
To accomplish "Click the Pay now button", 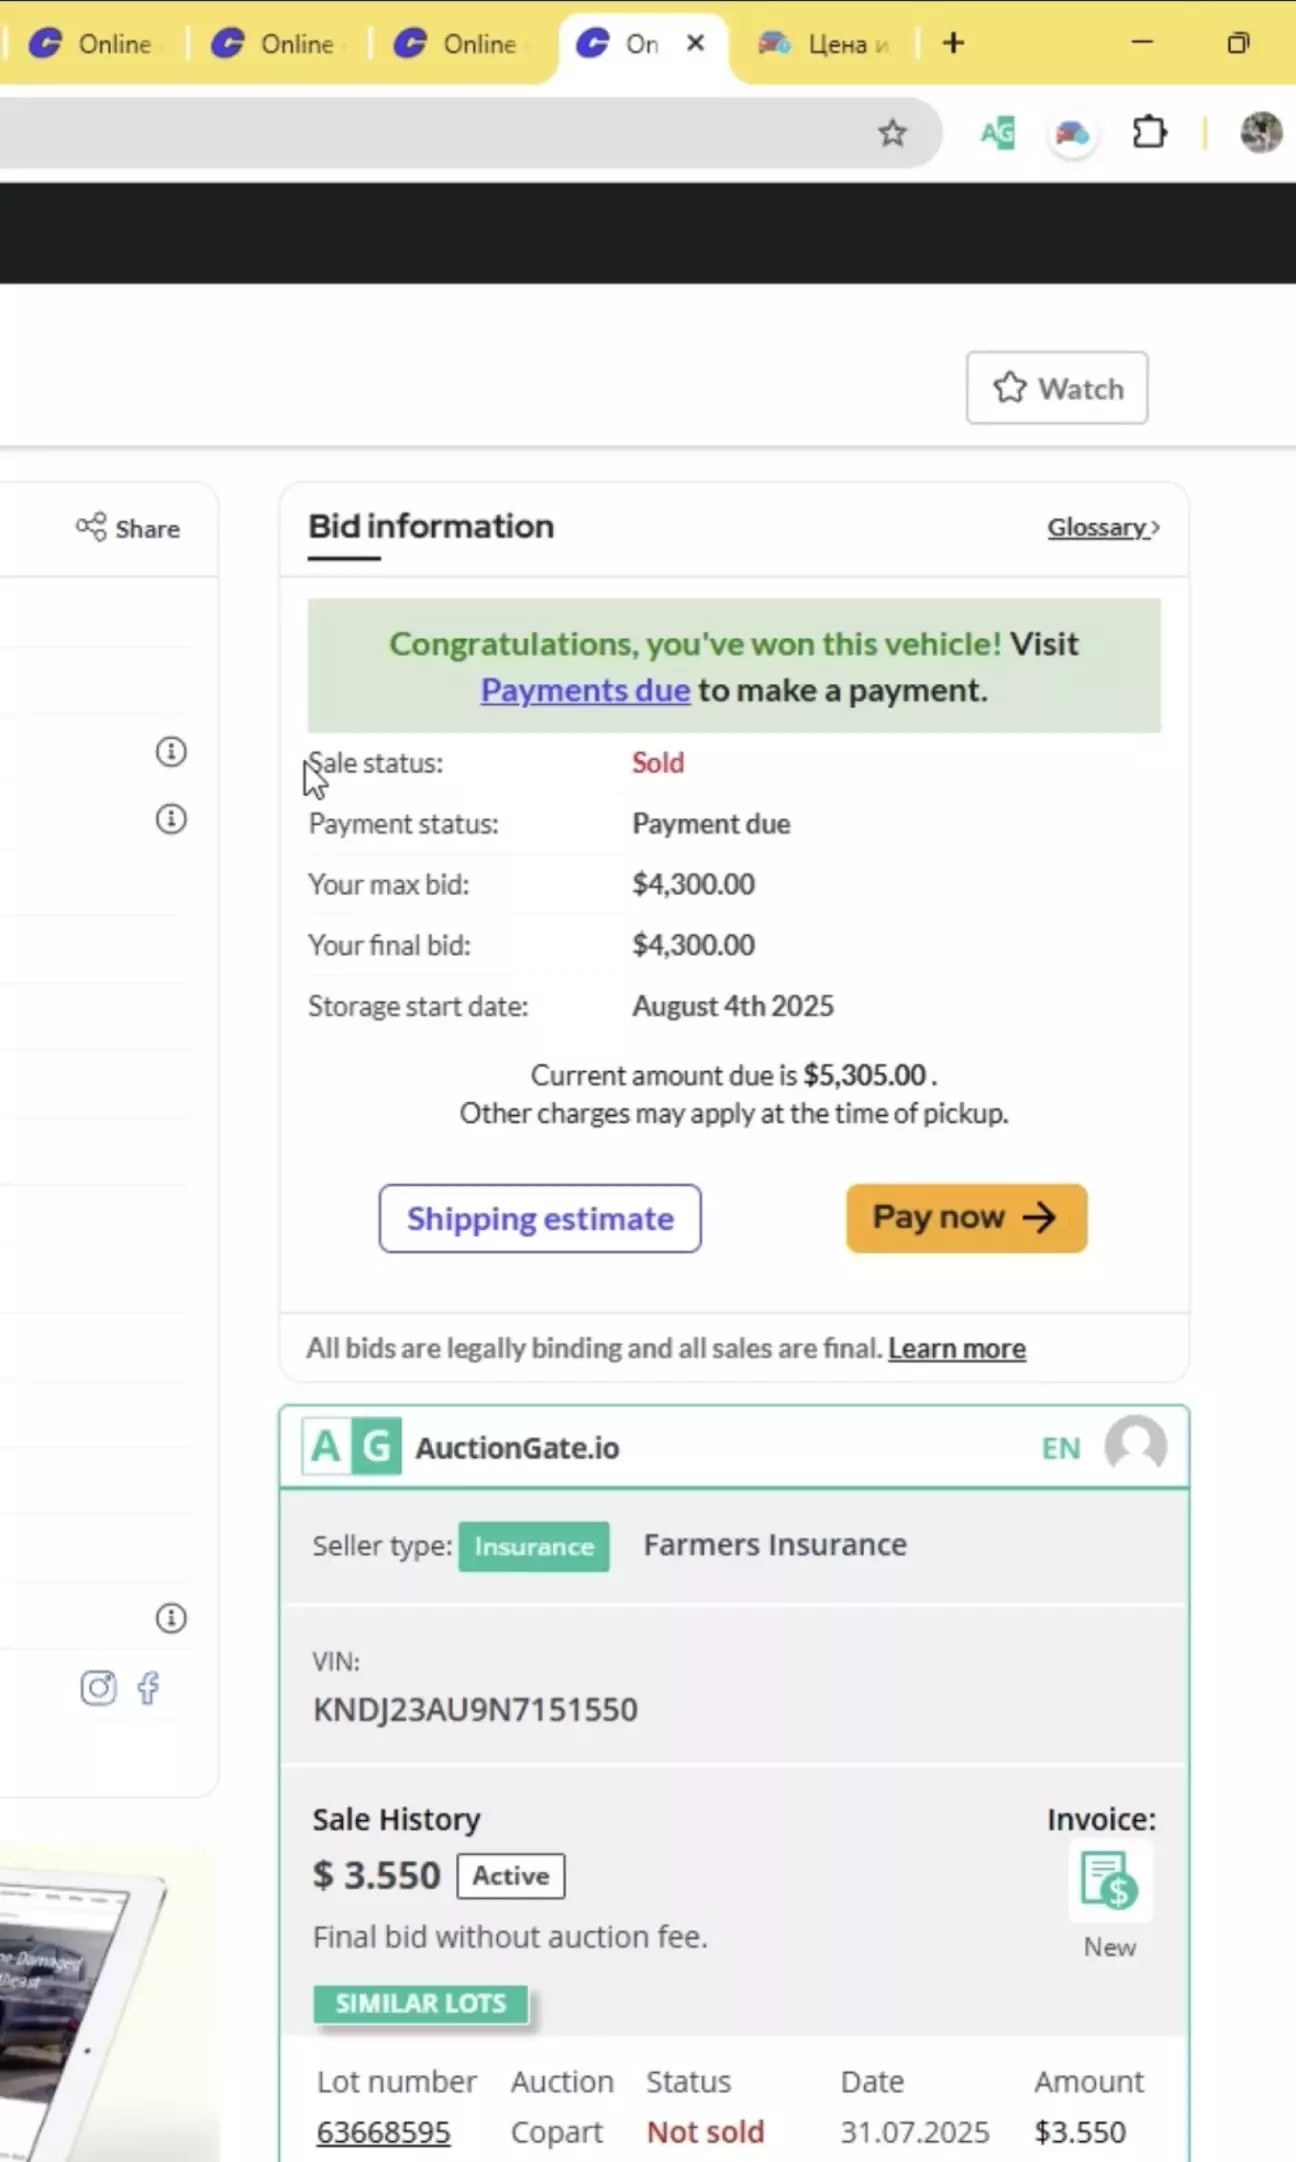I will click(x=966, y=1218).
